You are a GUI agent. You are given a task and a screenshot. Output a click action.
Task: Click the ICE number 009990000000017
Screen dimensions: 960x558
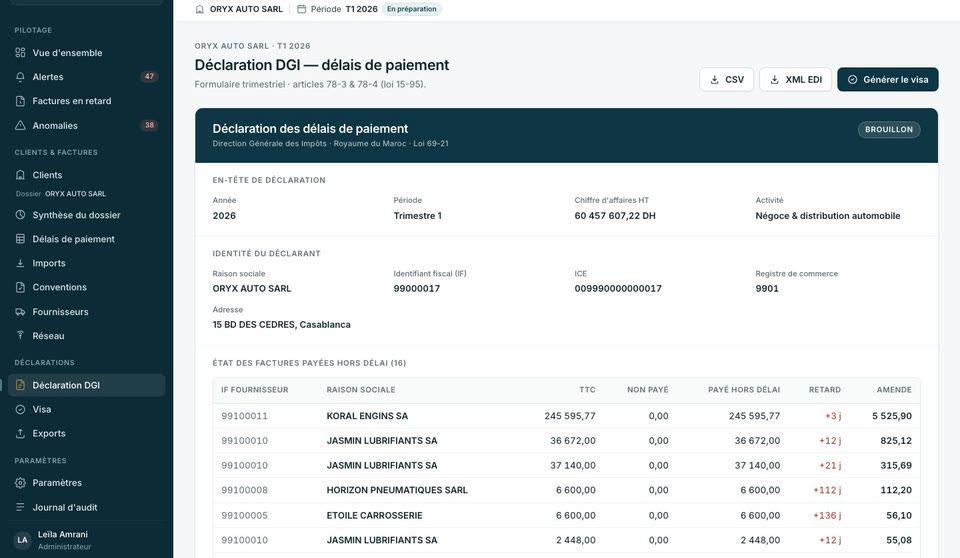tap(618, 288)
